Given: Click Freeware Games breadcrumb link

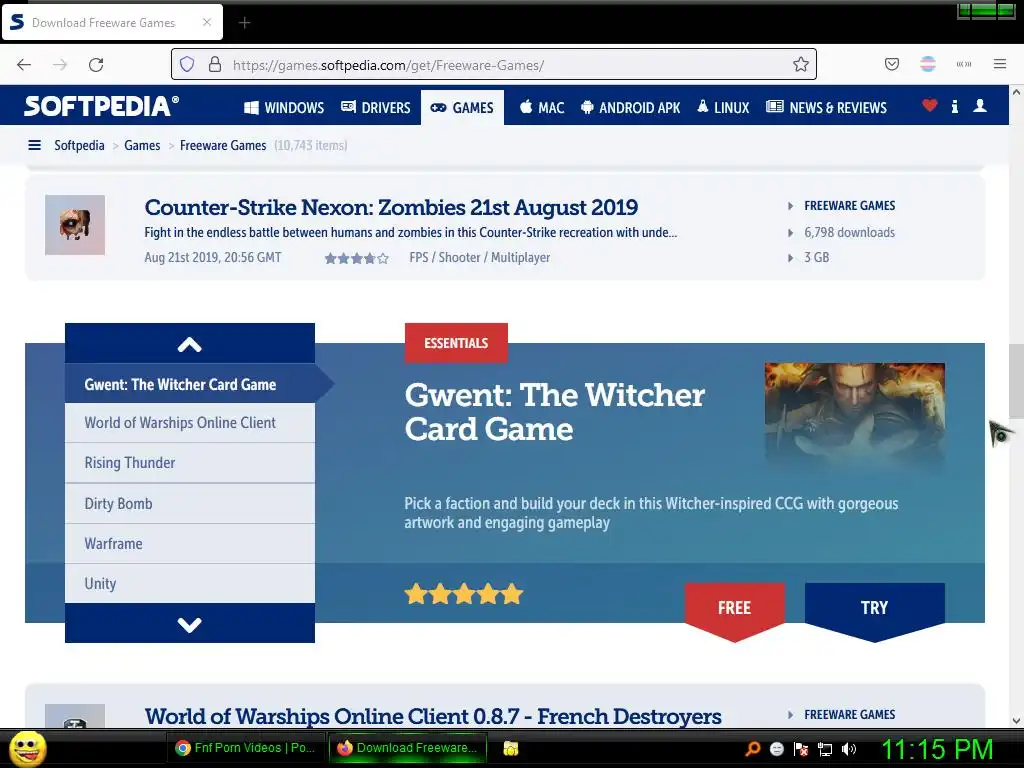Looking at the screenshot, I should click(x=223, y=145).
